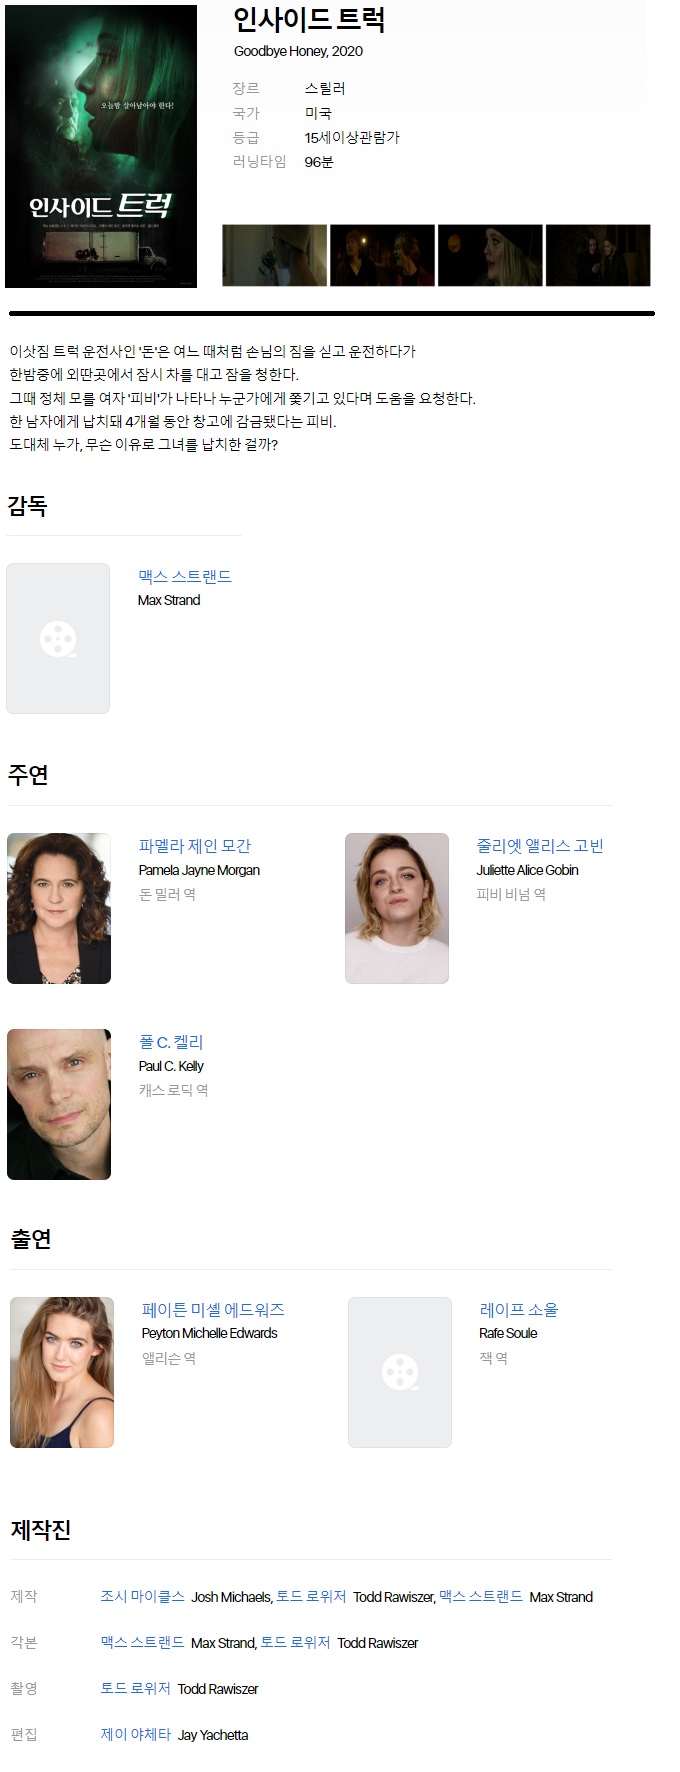This screenshot has height=1772, width=680.
Task: Open actor link 폴 C. 켈리
Action: pyautogui.click(x=171, y=1042)
